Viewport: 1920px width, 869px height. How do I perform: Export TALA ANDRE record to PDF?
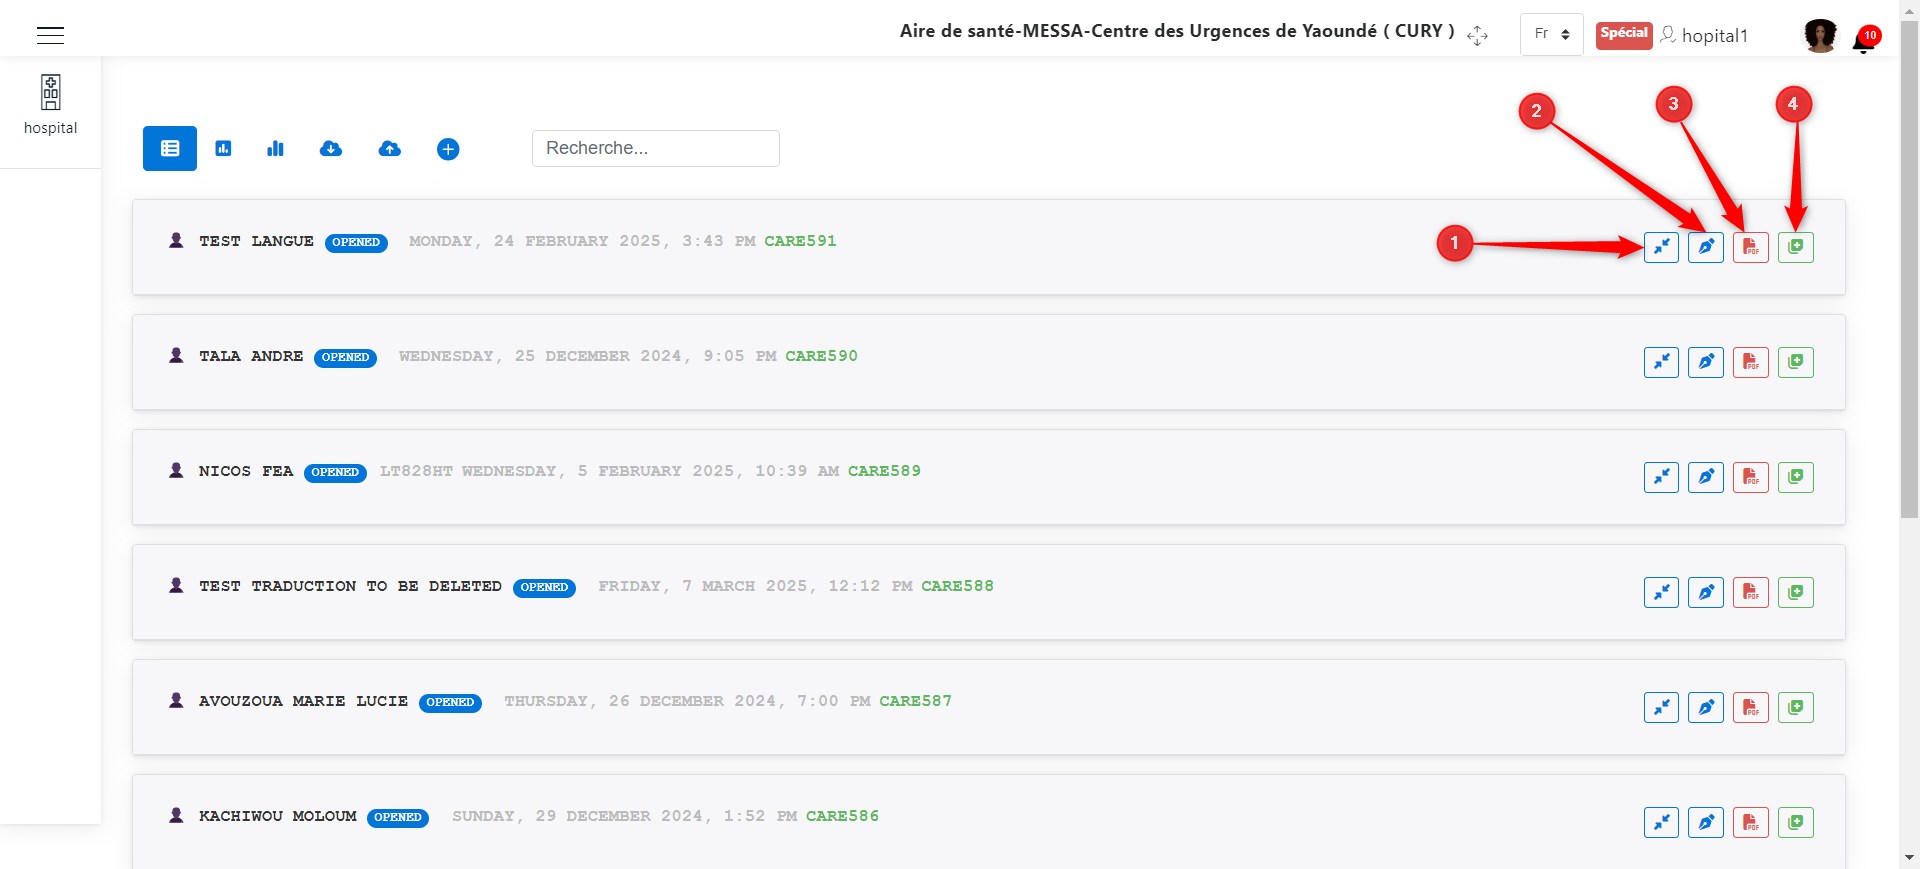coord(1751,362)
